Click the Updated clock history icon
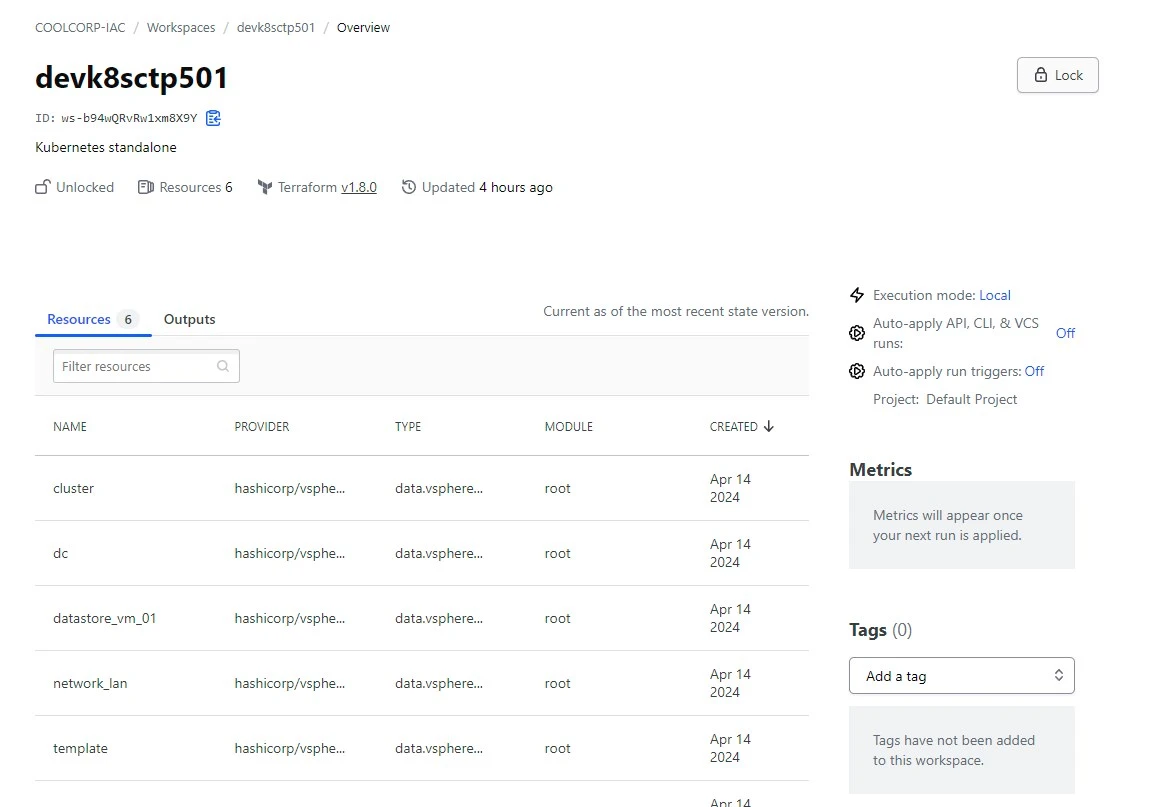The height and width of the screenshot is (807, 1154). point(408,187)
